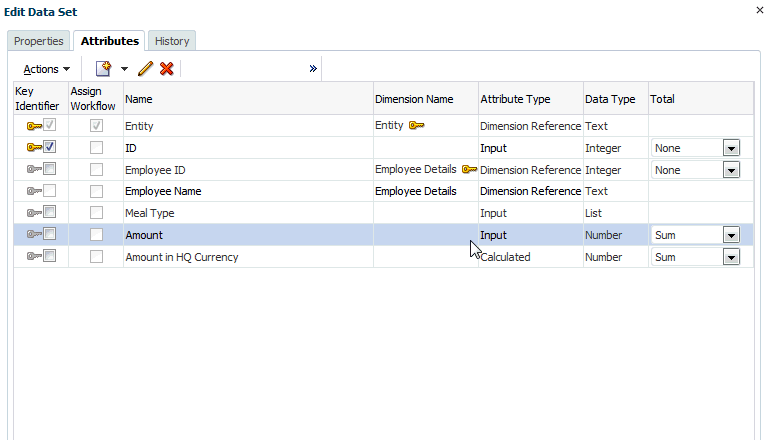Click the gray key icon in Employee ID row
Viewport: 764px width, 440px height.
tap(34, 169)
